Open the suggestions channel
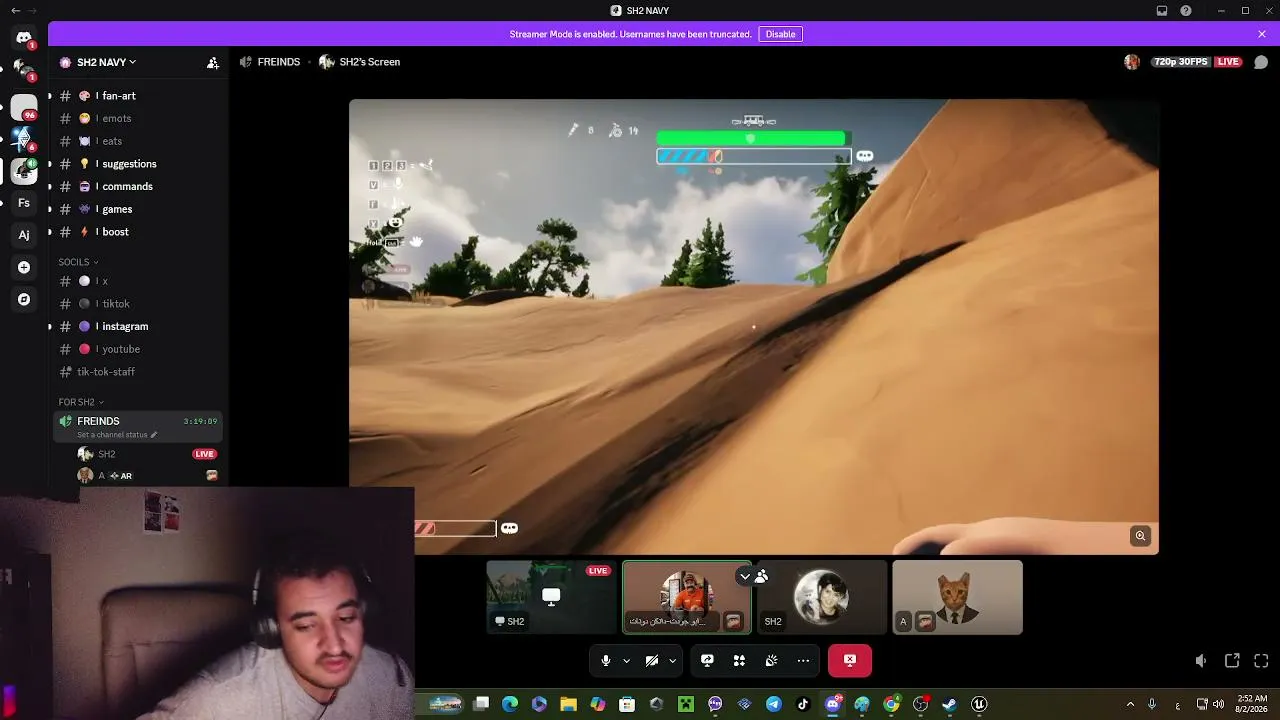The height and width of the screenshot is (720, 1280). (x=138, y=164)
